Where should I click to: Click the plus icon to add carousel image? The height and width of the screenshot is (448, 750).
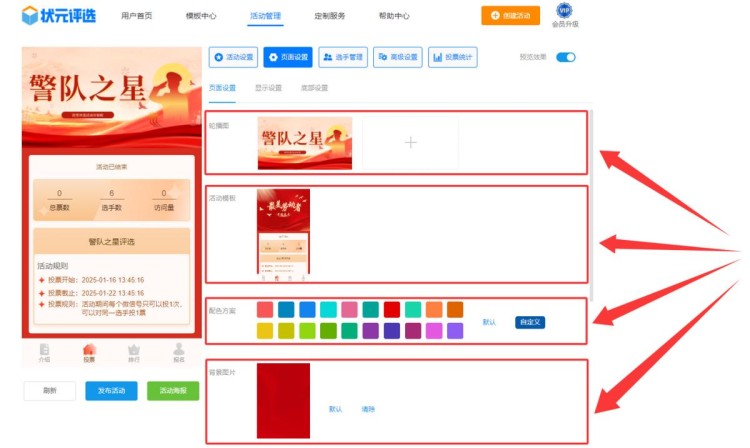tap(409, 143)
